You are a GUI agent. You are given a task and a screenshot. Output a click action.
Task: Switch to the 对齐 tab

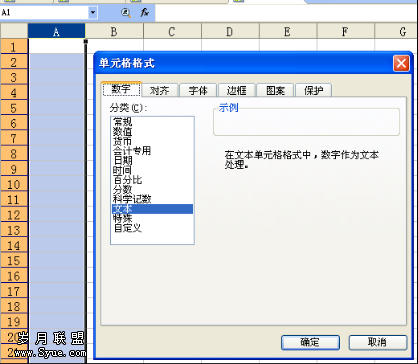pyautogui.click(x=160, y=90)
